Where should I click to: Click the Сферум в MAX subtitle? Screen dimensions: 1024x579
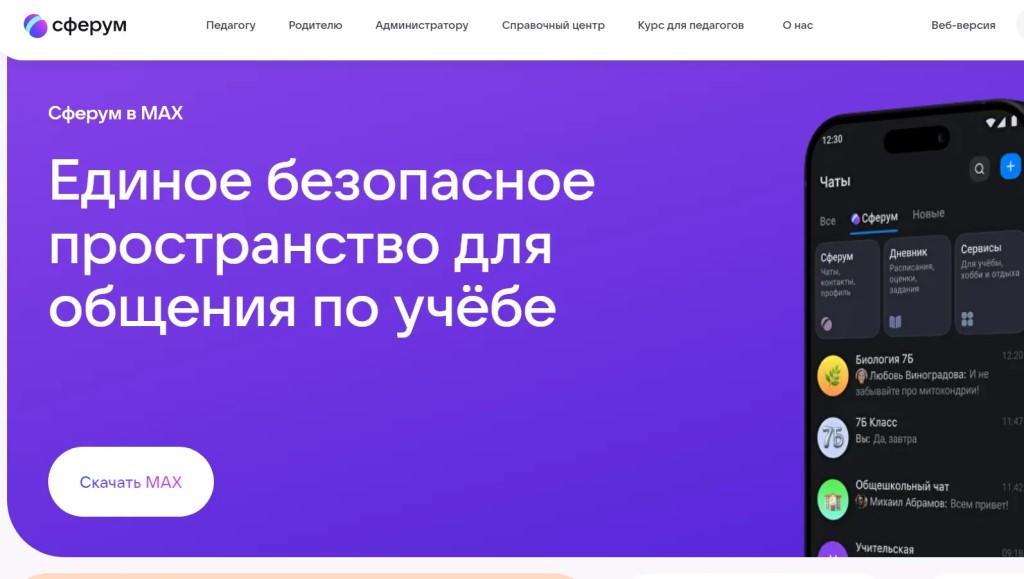coord(116,113)
